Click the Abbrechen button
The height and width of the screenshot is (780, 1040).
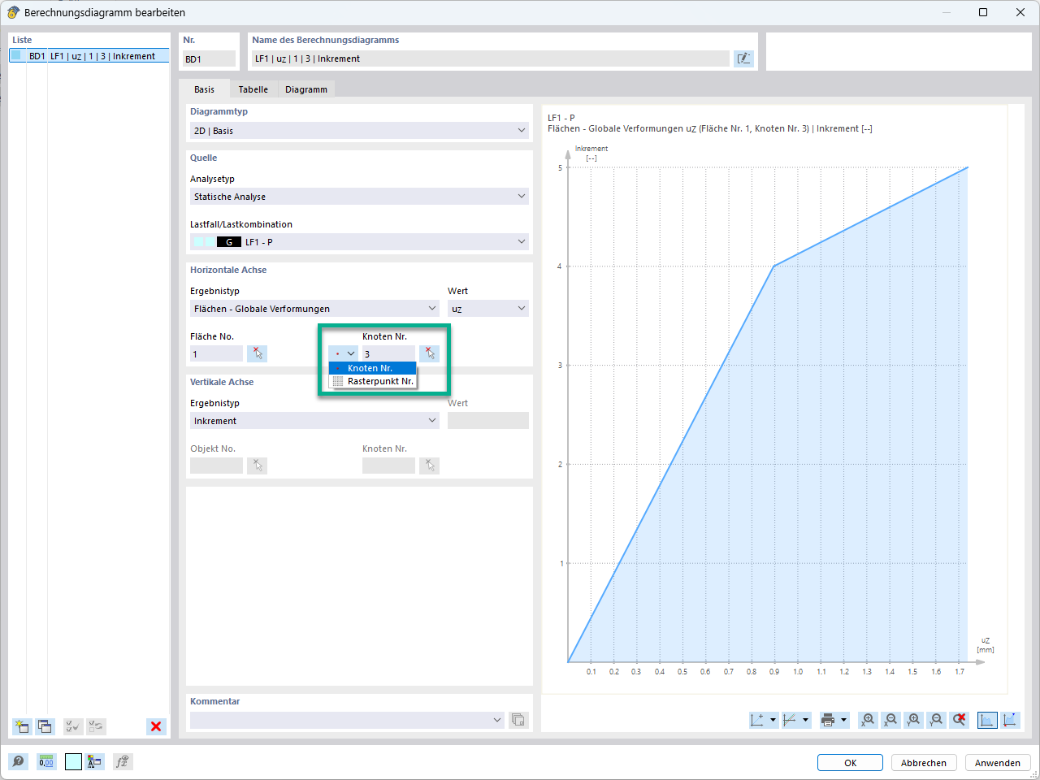924,763
